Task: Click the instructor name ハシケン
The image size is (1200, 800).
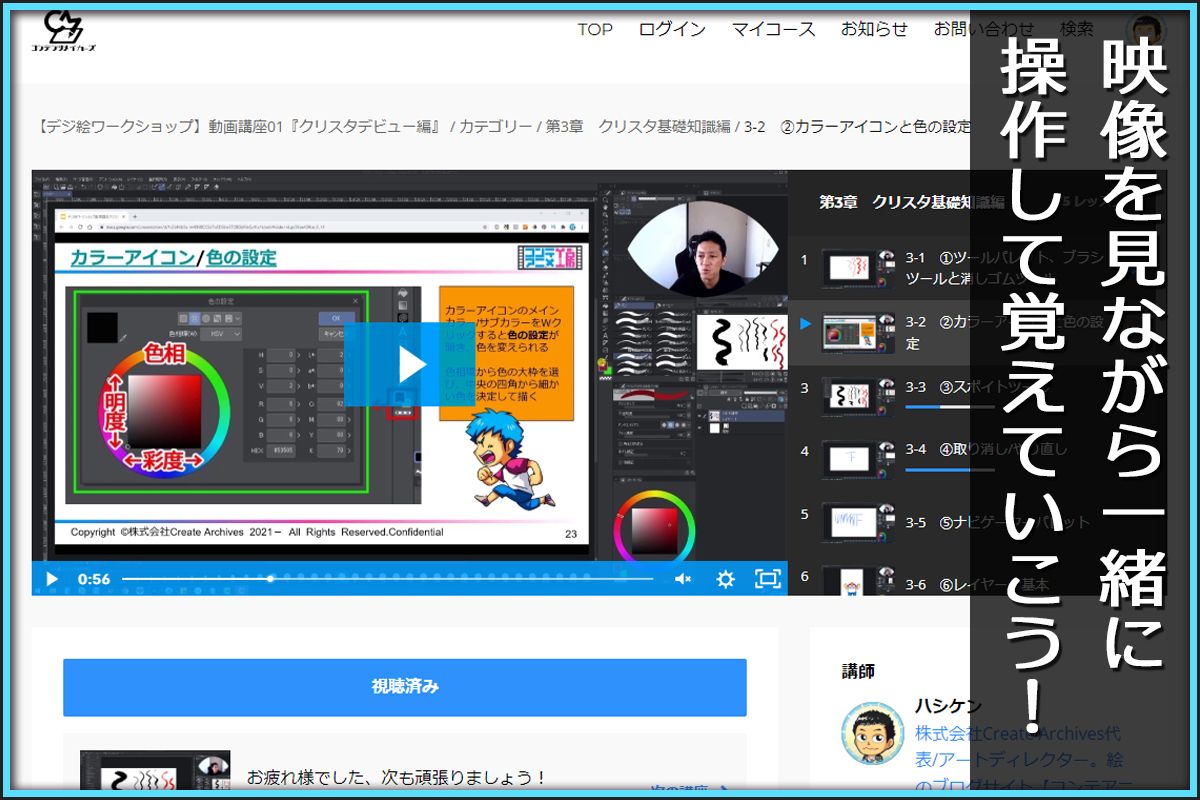Action: tap(947, 706)
